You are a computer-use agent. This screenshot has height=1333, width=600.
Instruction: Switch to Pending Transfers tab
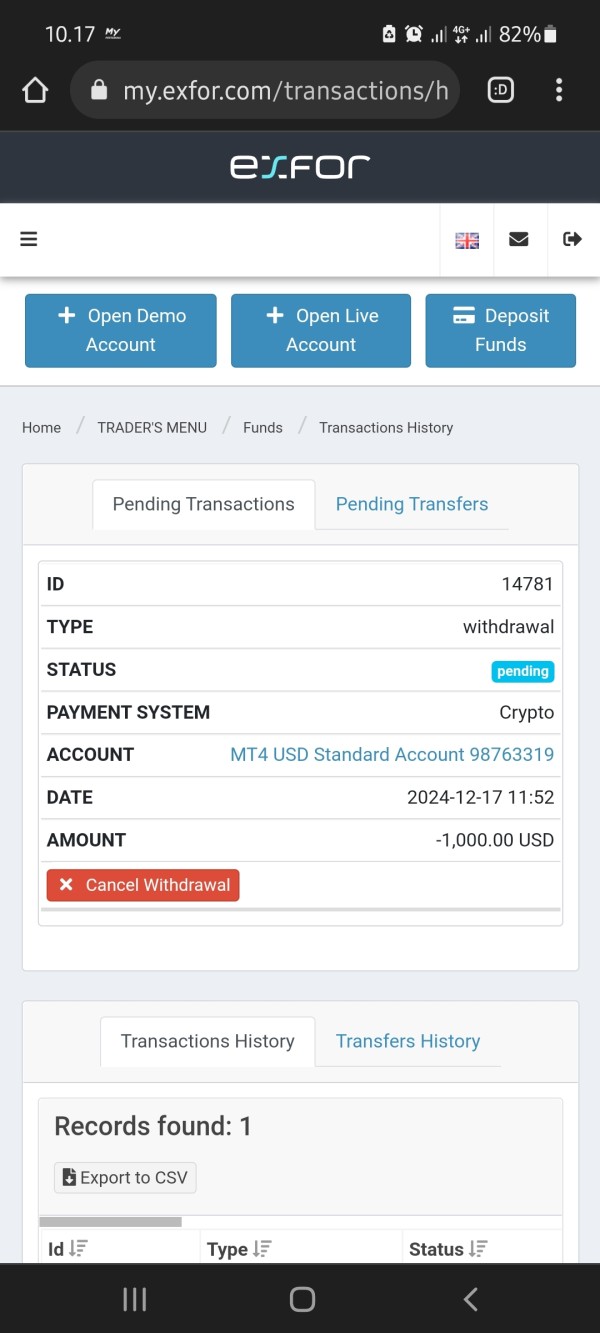412,504
